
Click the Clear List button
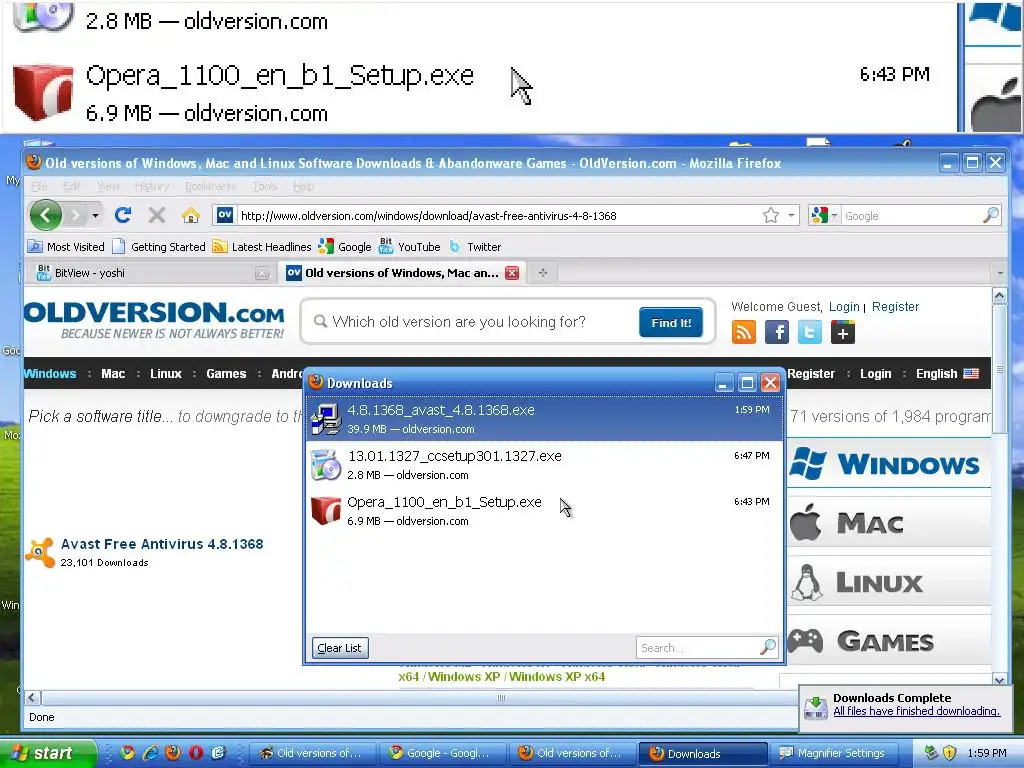[340, 648]
